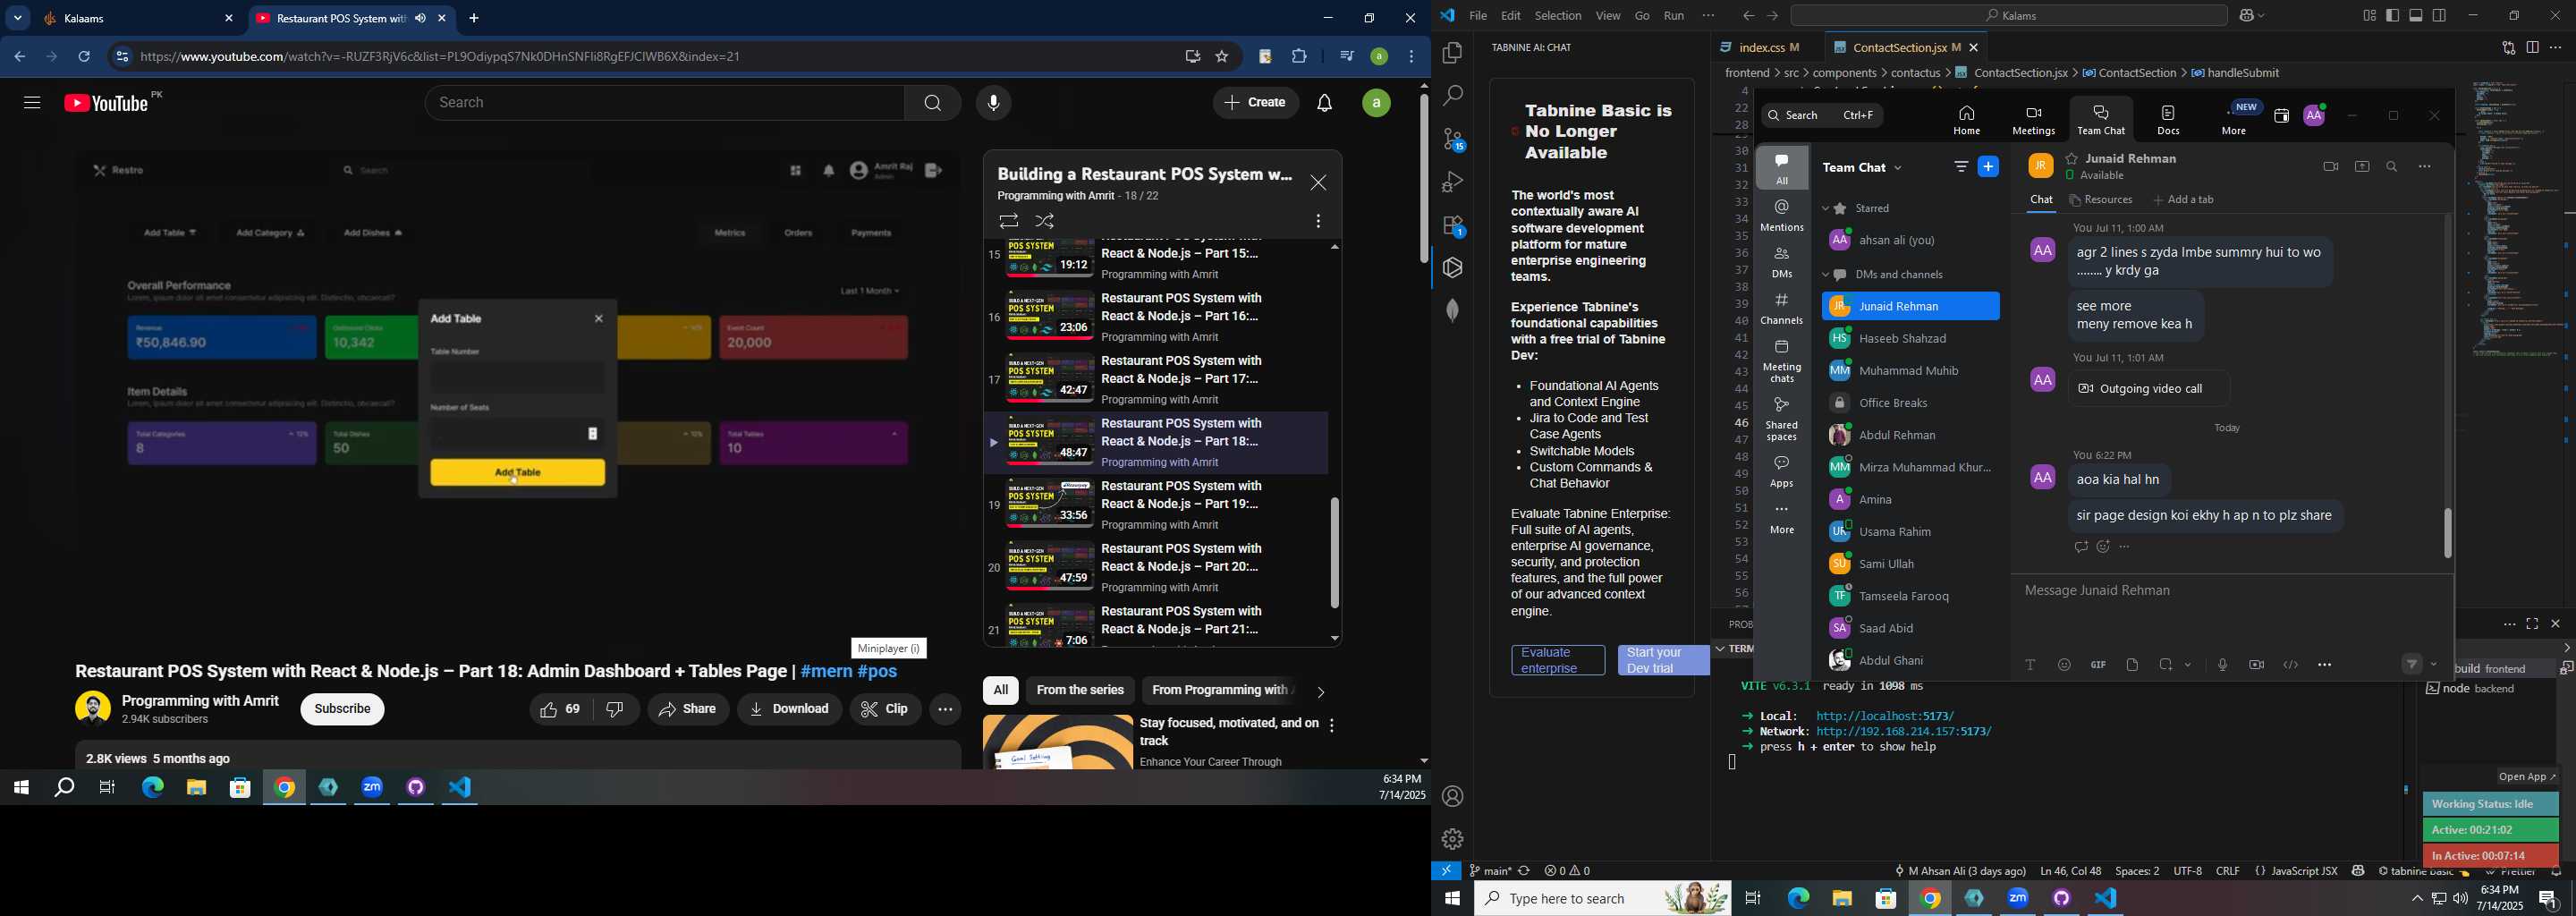
Task: Search within the Junaid Rehman chat
Action: [x=2392, y=167]
